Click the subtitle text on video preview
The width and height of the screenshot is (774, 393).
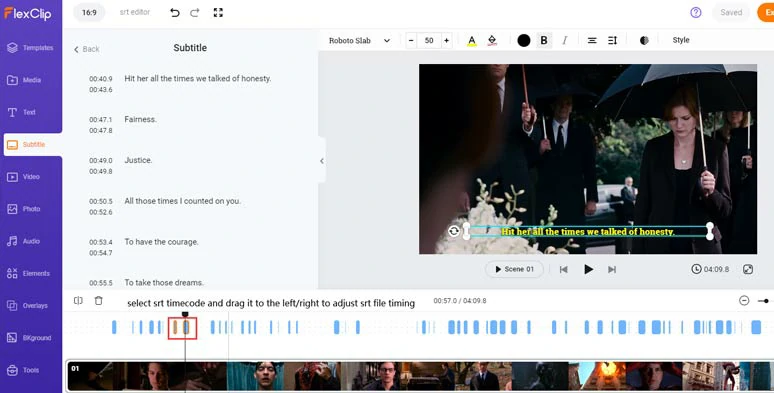coord(588,232)
